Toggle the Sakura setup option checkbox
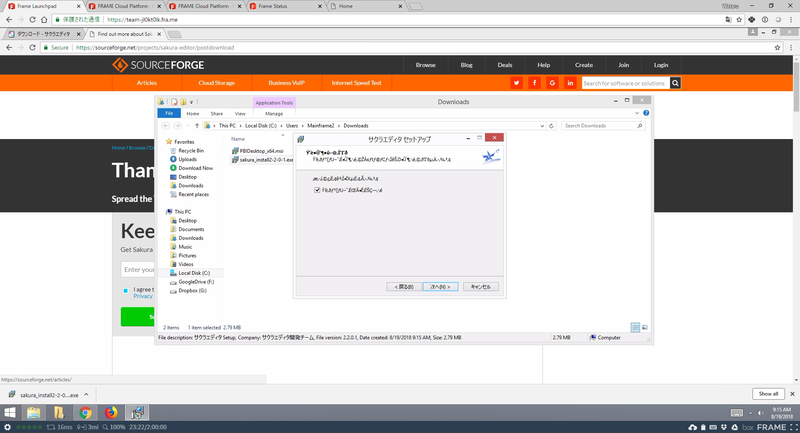This screenshot has height=433, width=800. click(x=317, y=190)
